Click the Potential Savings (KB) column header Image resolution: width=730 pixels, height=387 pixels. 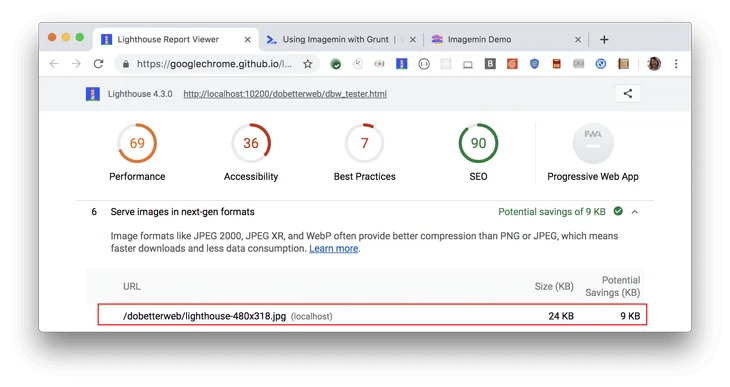[613, 286]
